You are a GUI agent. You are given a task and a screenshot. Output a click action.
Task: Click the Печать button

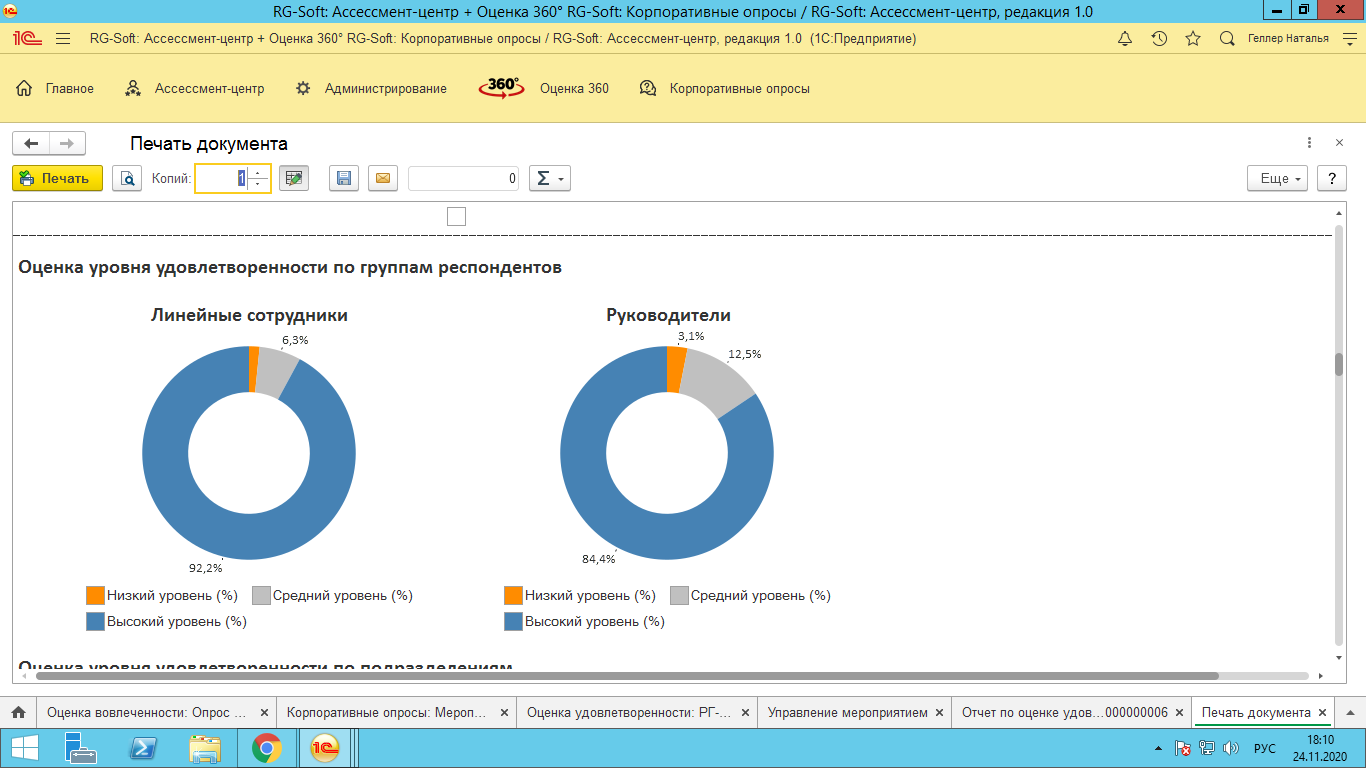57,179
